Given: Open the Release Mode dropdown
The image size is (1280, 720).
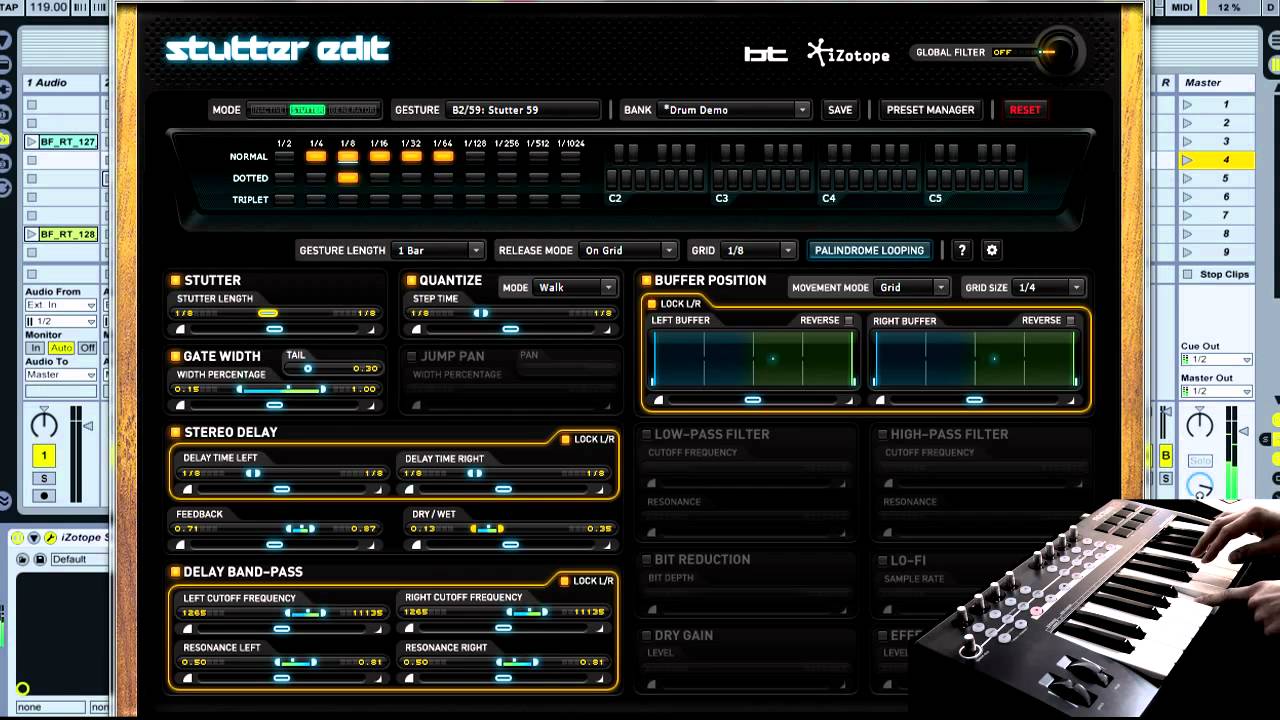Looking at the screenshot, I should [629, 250].
